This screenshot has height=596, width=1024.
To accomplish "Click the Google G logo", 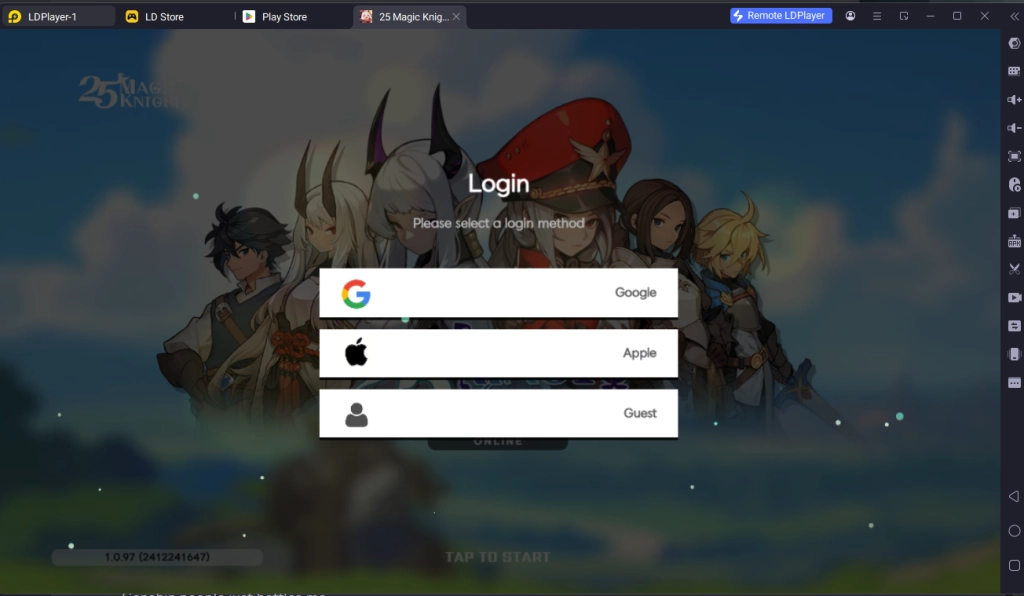I will 356,294.
